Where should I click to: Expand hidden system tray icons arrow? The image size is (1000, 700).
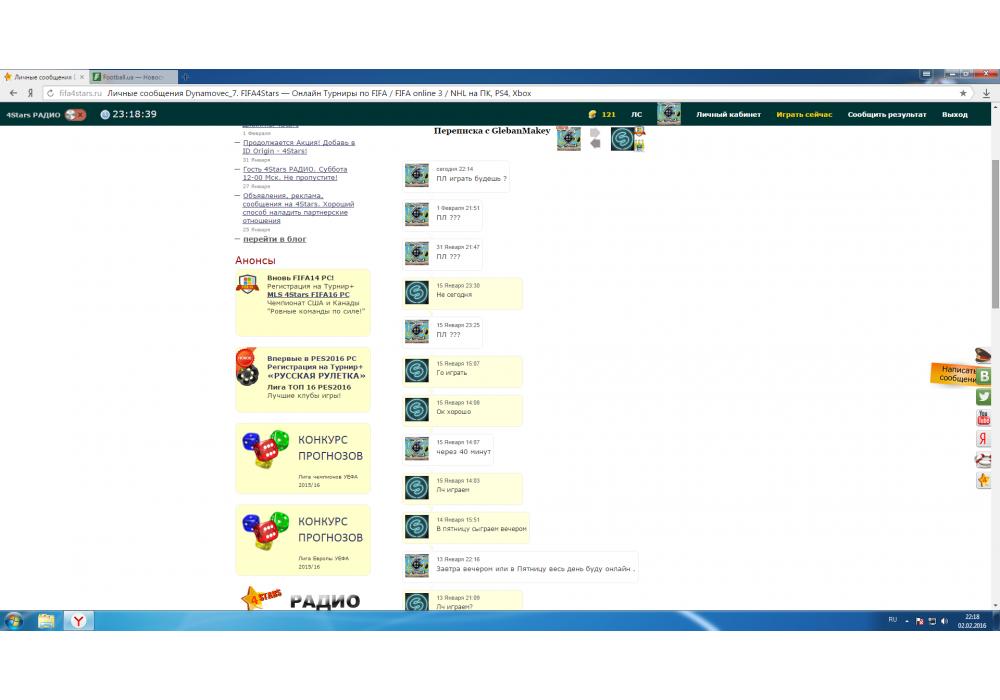point(906,621)
